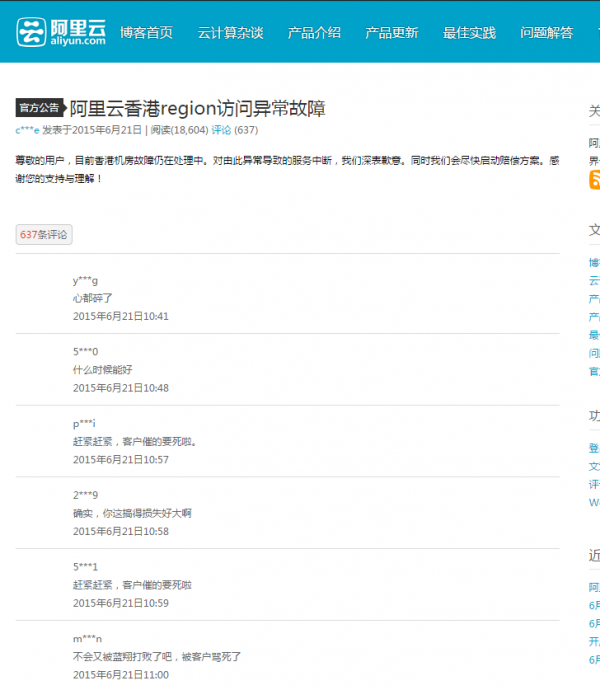This screenshot has height=690, width=600.
Task: Open 问题解答 in the navigation bar
Action: 546,33
